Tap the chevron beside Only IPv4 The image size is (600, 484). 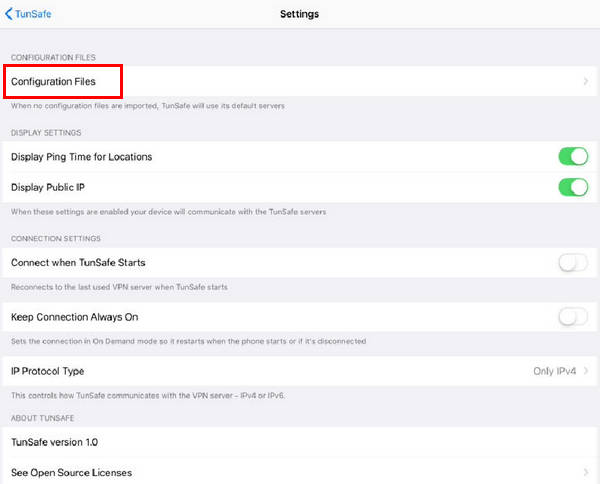[x=586, y=371]
